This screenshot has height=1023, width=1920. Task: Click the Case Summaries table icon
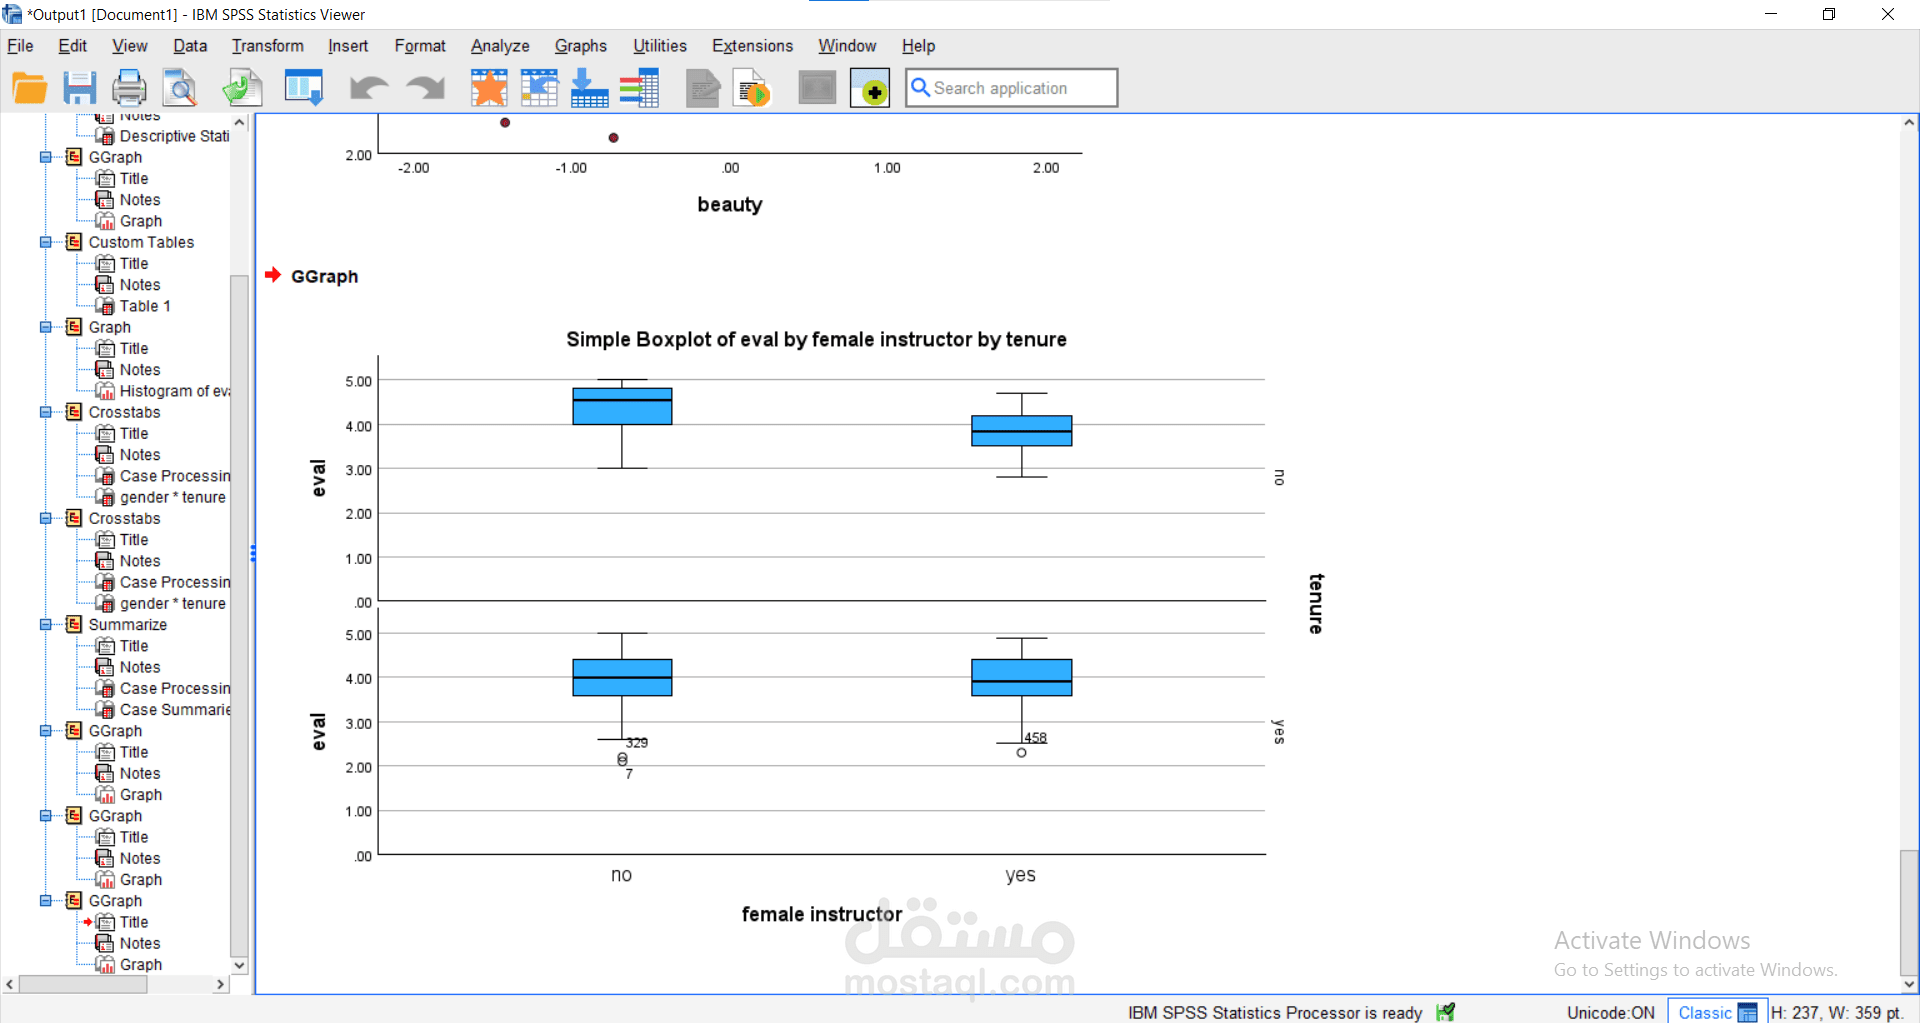coord(104,710)
